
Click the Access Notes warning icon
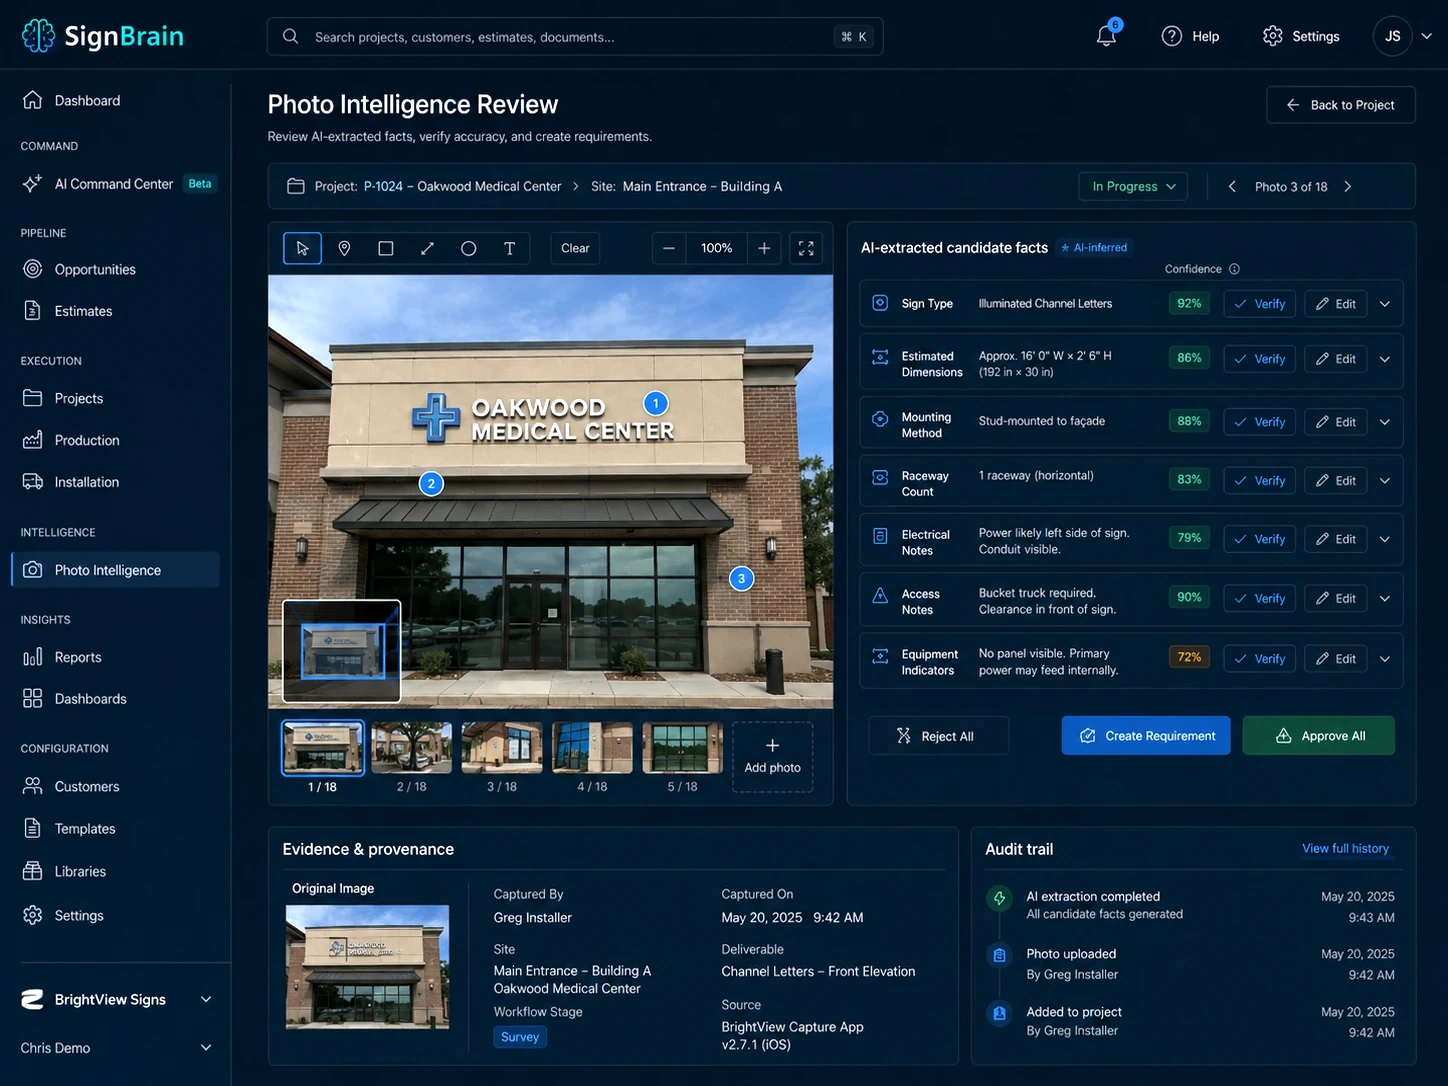click(x=880, y=596)
